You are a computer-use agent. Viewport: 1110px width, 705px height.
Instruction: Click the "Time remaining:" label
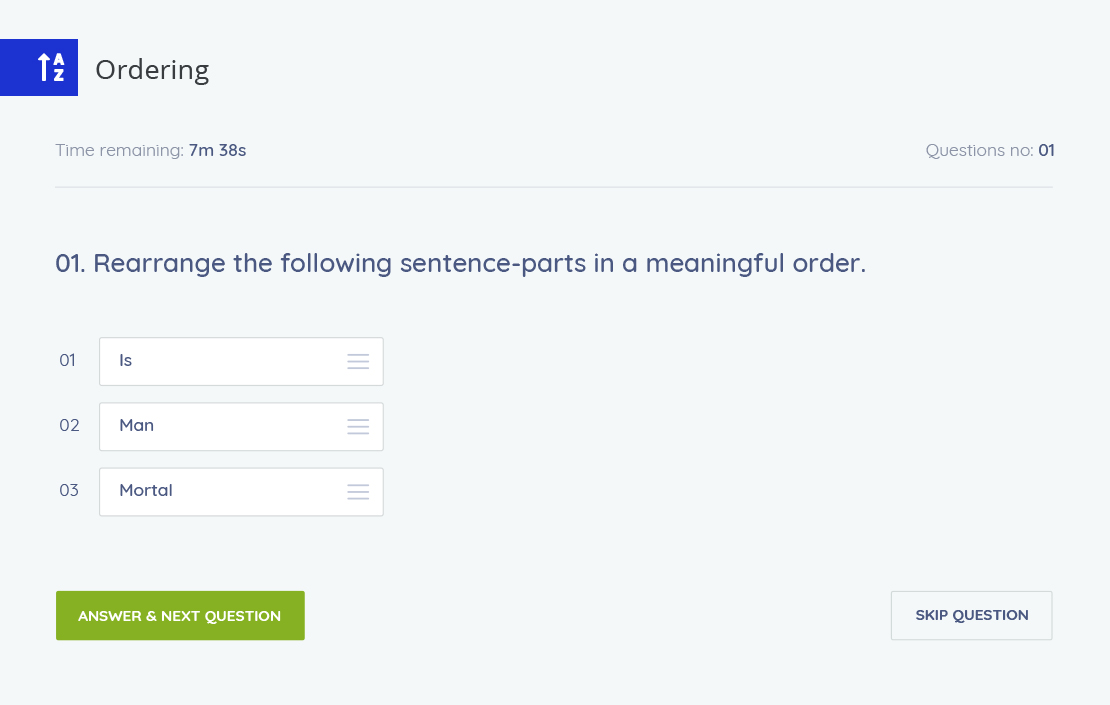point(120,151)
